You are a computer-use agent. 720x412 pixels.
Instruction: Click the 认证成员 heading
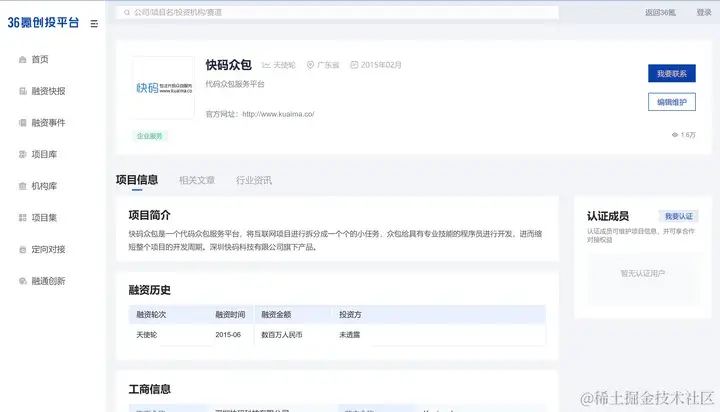click(608, 216)
